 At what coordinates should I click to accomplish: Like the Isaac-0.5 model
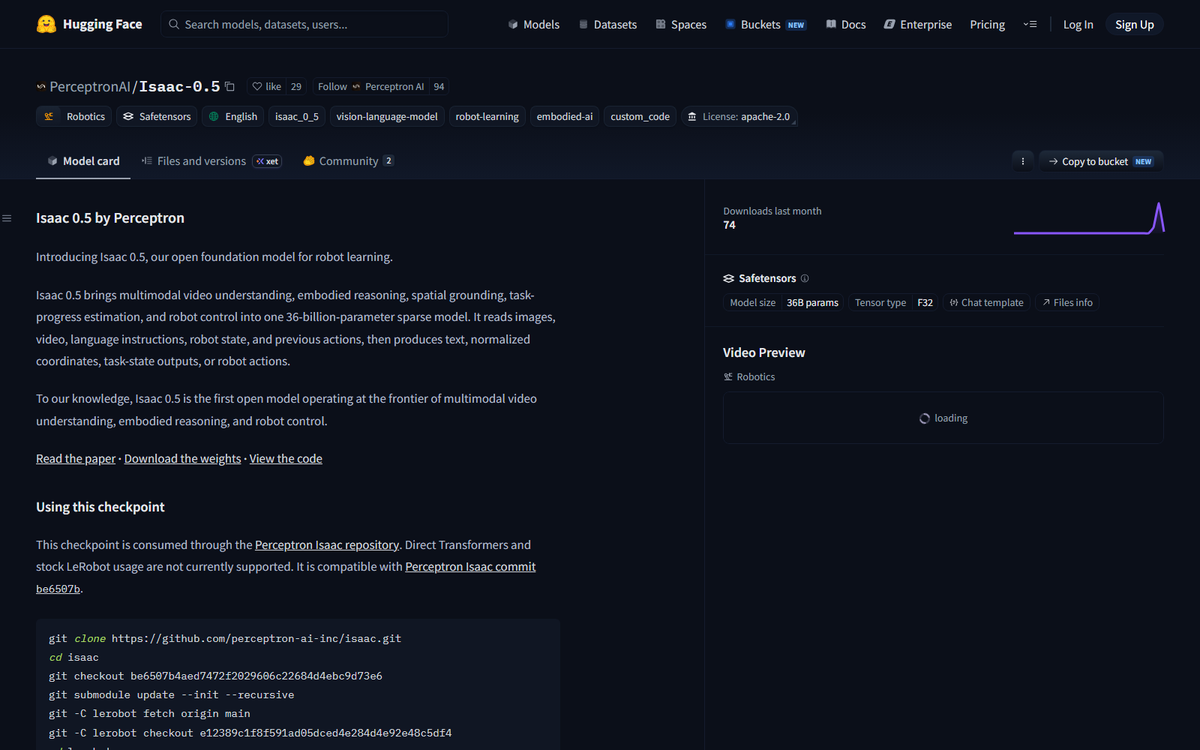pyautogui.click(x=266, y=87)
